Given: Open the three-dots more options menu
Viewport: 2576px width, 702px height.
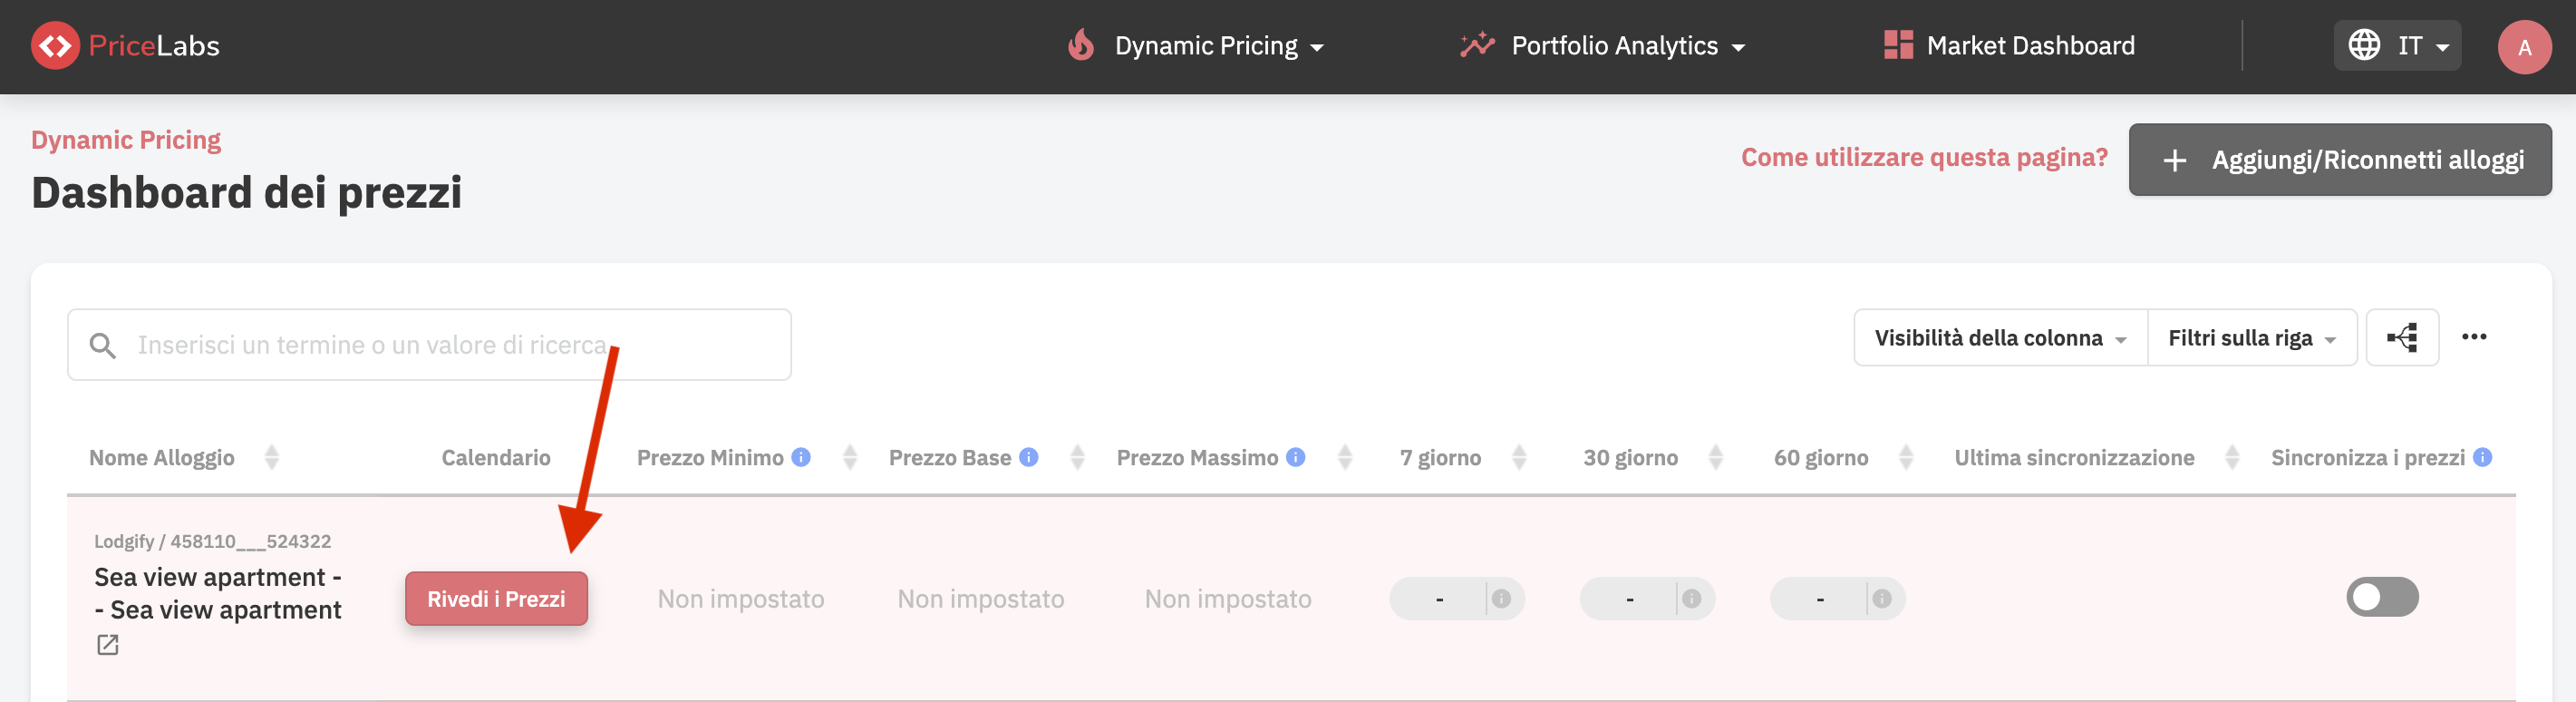Looking at the screenshot, I should 2473,337.
